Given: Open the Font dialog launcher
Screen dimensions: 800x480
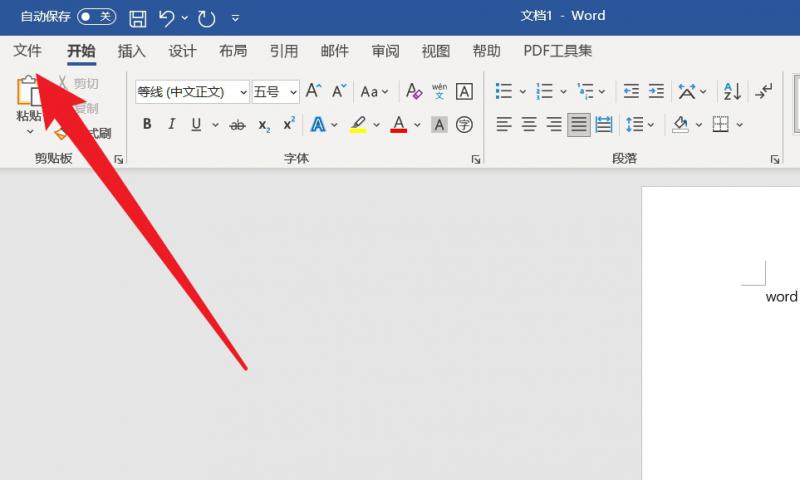Looking at the screenshot, I should [x=476, y=160].
